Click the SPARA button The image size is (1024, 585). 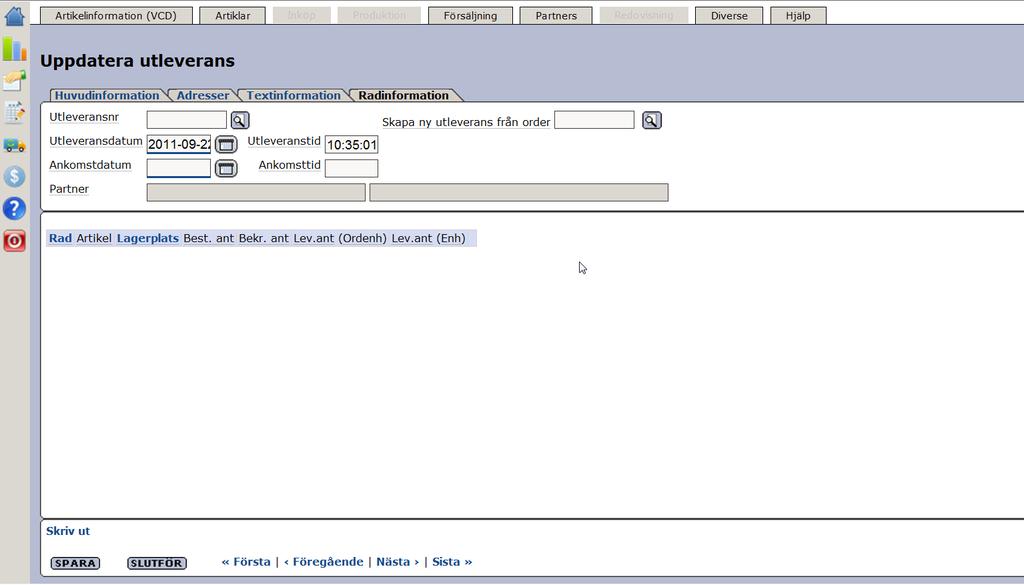click(75, 563)
